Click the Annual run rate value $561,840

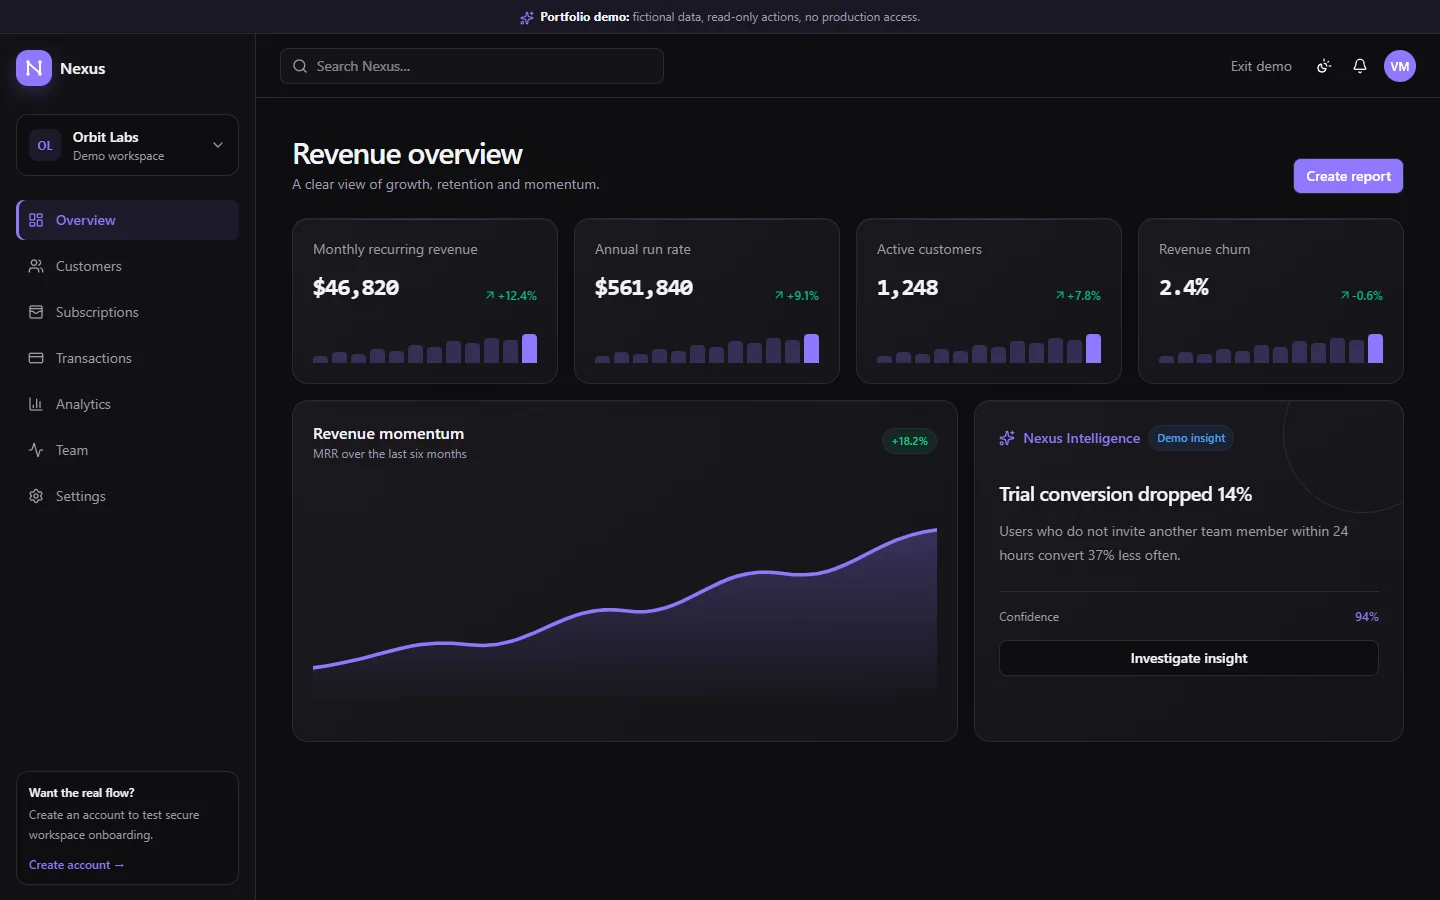(x=644, y=288)
